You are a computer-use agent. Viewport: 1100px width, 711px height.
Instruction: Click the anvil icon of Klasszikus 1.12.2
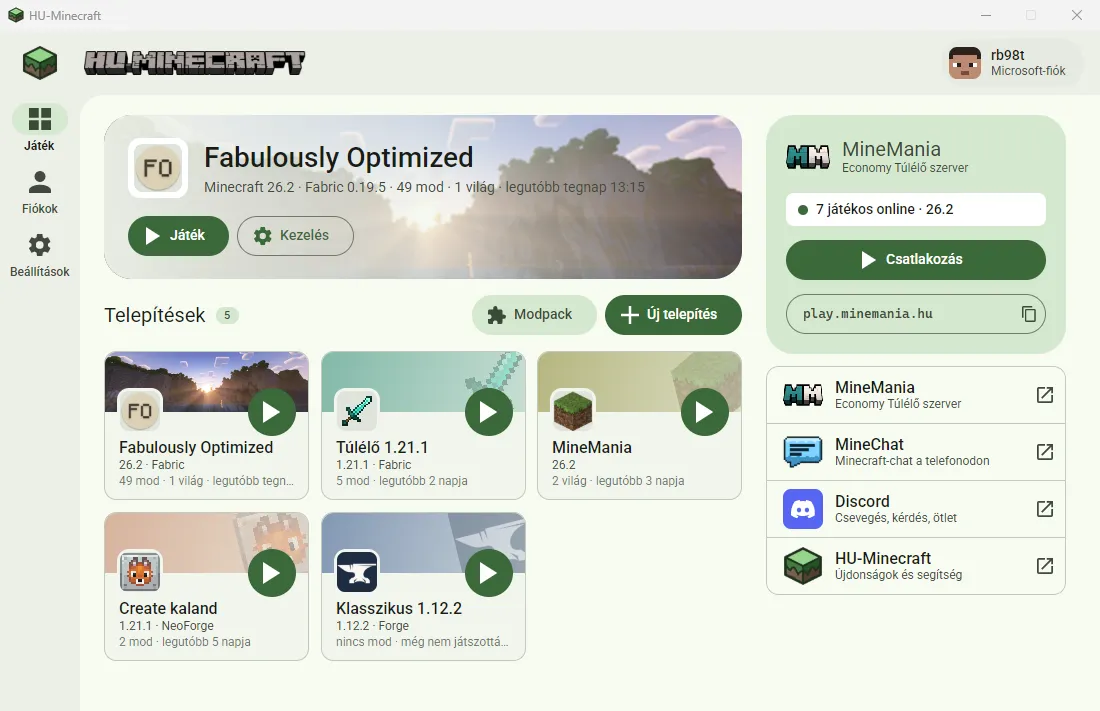click(x=357, y=571)
